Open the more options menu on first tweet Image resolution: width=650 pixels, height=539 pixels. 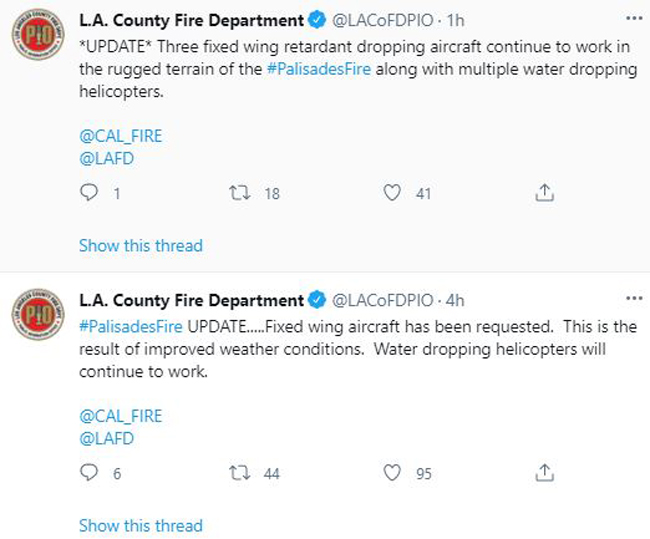coord(634,18)
